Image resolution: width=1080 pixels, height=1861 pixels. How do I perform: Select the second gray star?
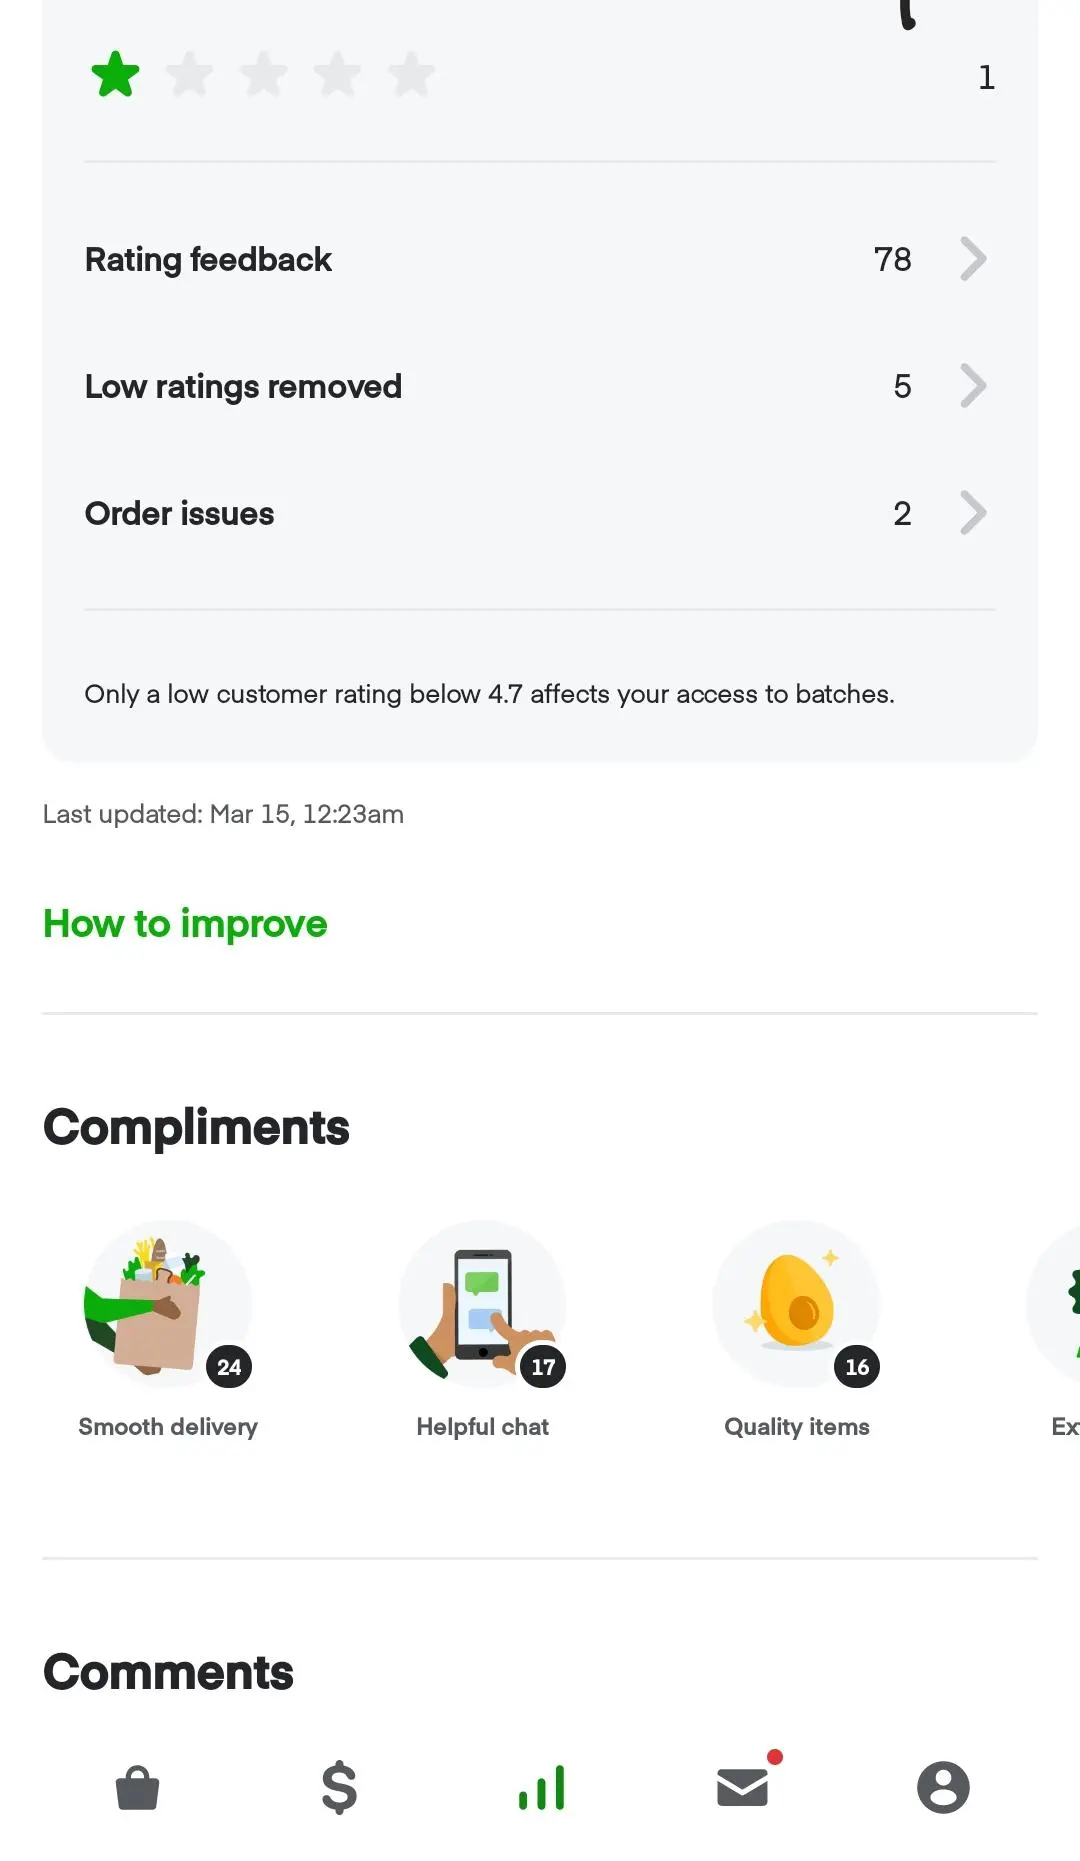(190, 73)
